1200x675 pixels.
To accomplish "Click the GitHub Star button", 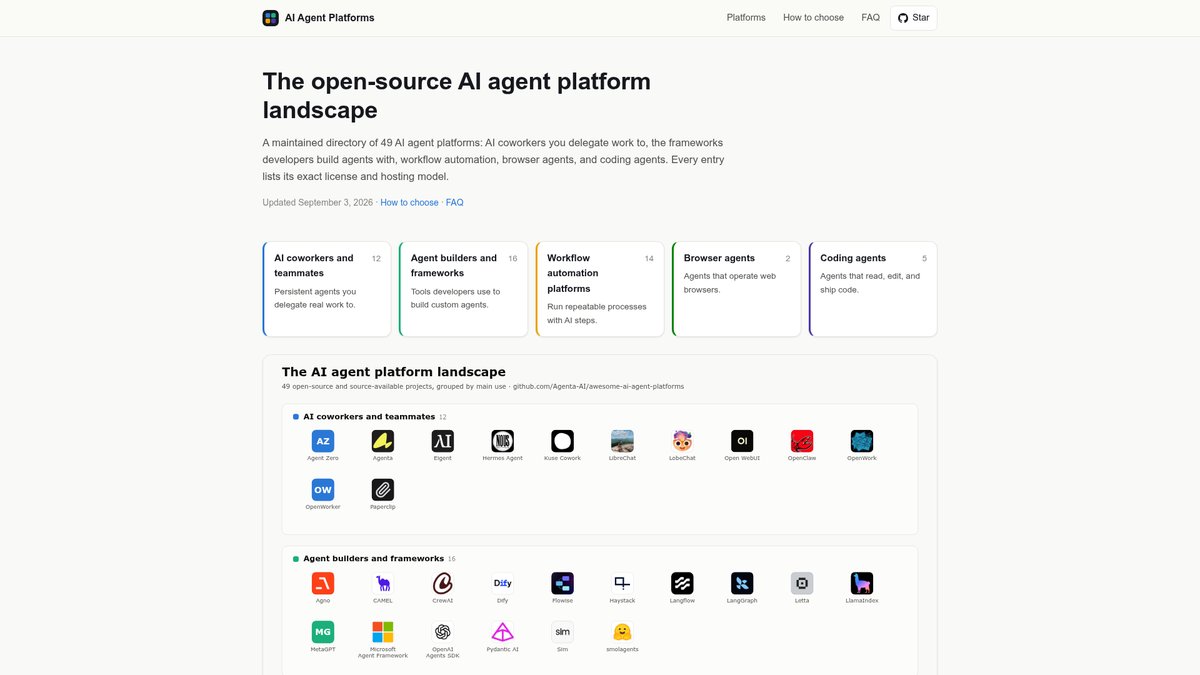I will point(913,18).
